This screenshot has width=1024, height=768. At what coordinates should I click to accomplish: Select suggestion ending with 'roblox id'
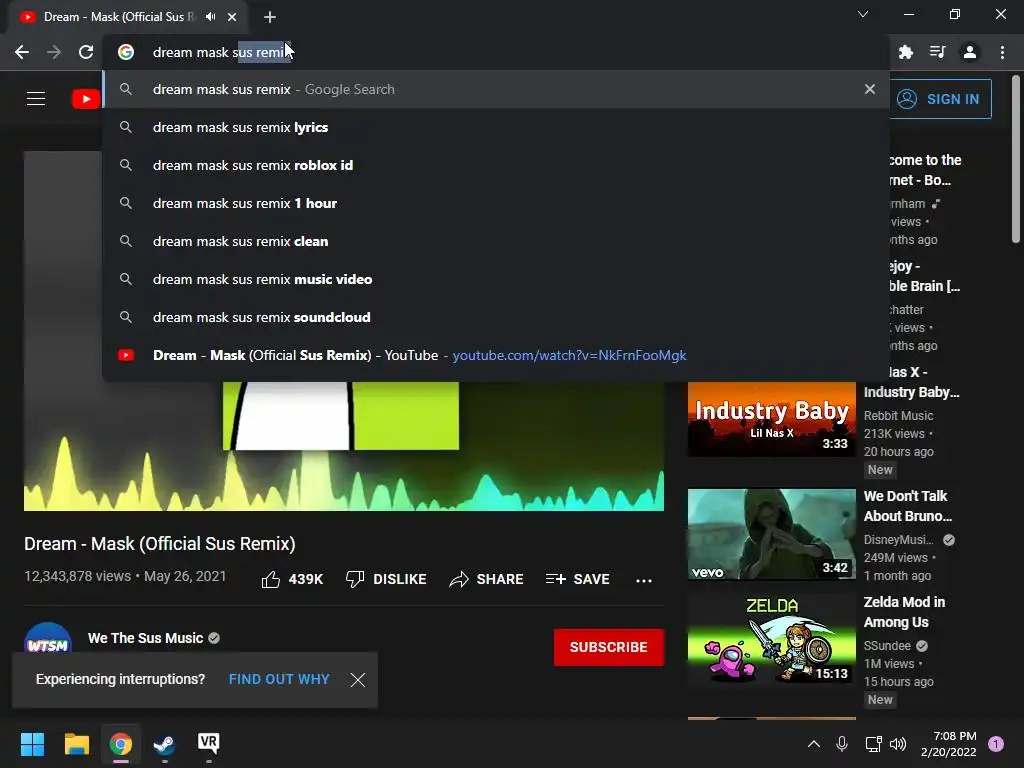point(496,165)
